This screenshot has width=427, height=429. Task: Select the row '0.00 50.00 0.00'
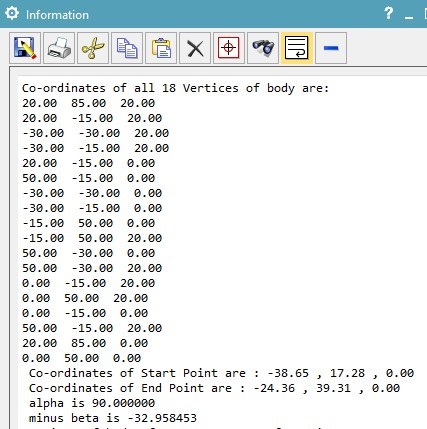click(x=82, y=358)
